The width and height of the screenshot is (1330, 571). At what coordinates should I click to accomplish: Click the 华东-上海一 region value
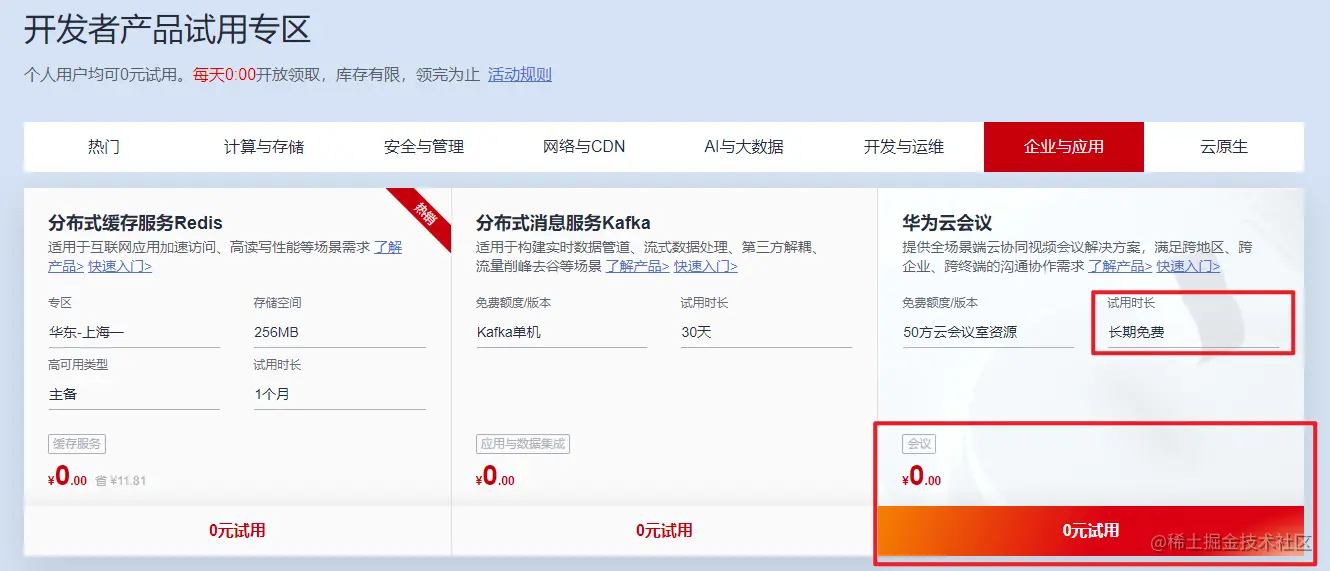[86, 332]
